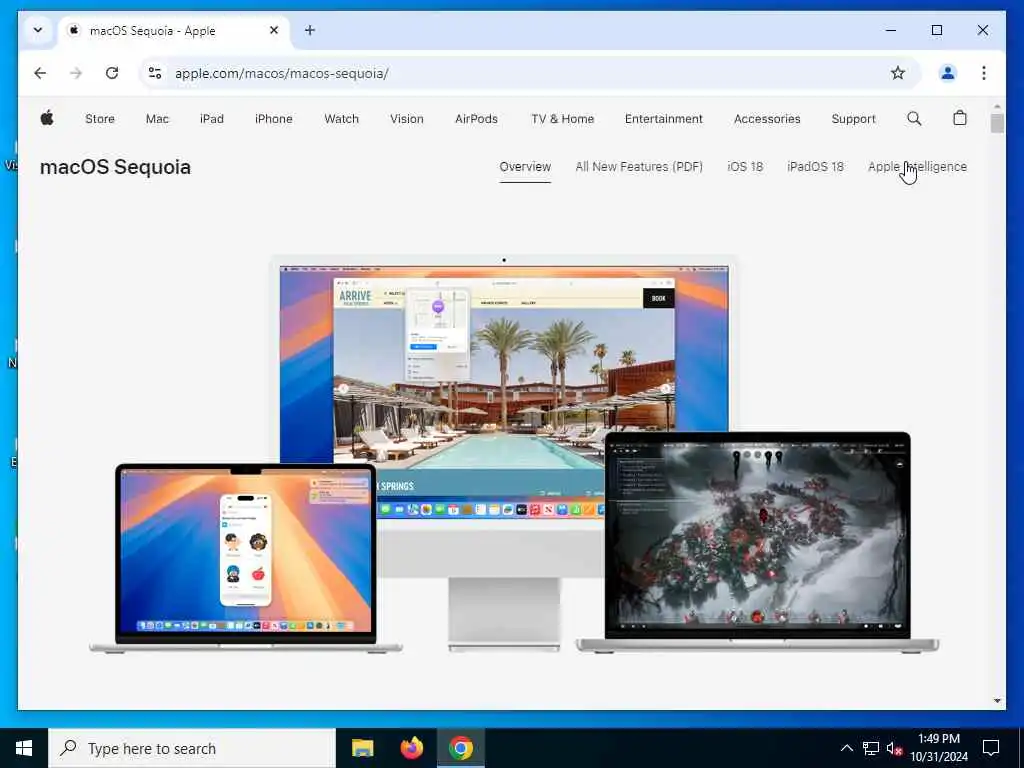Open the Apple site search magnifier
Image resolution: width=1024 pixels, height=768 pixels.
click(914, 118)
